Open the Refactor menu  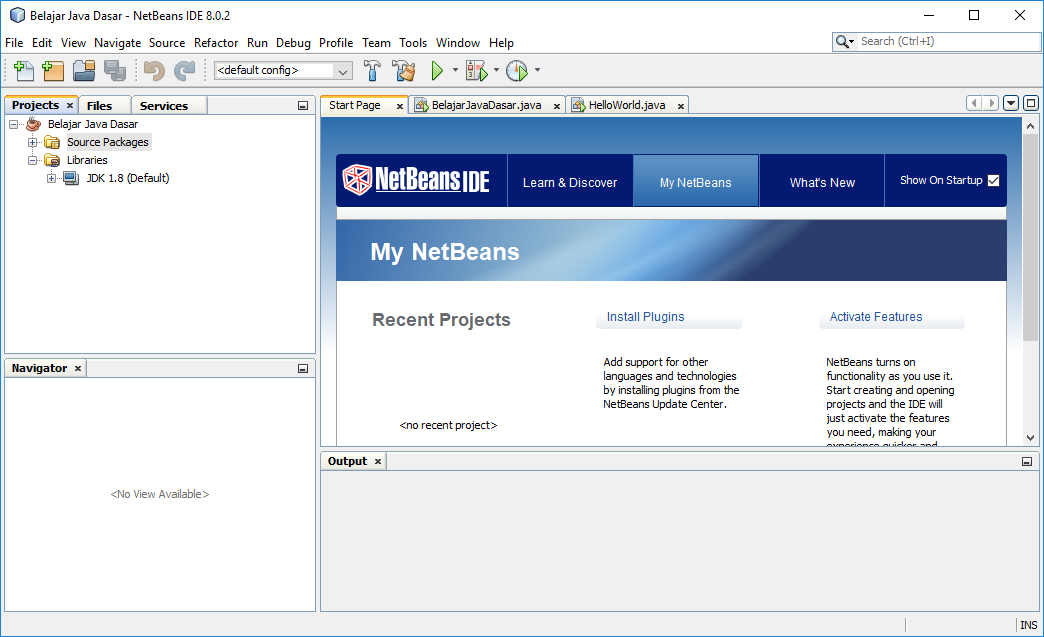pyautogui.click(x=216, y=43)
